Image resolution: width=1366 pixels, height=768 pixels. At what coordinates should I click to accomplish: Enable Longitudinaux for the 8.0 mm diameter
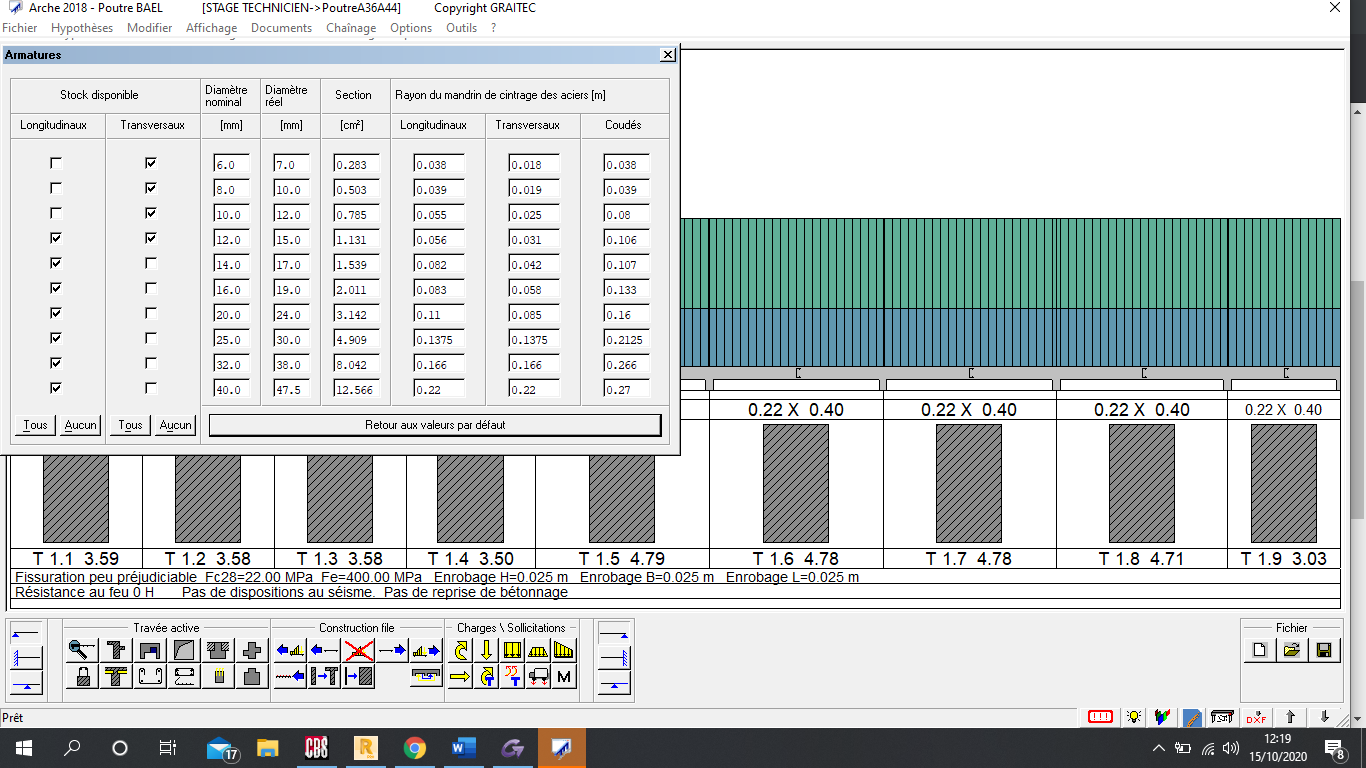coord(56,188)
